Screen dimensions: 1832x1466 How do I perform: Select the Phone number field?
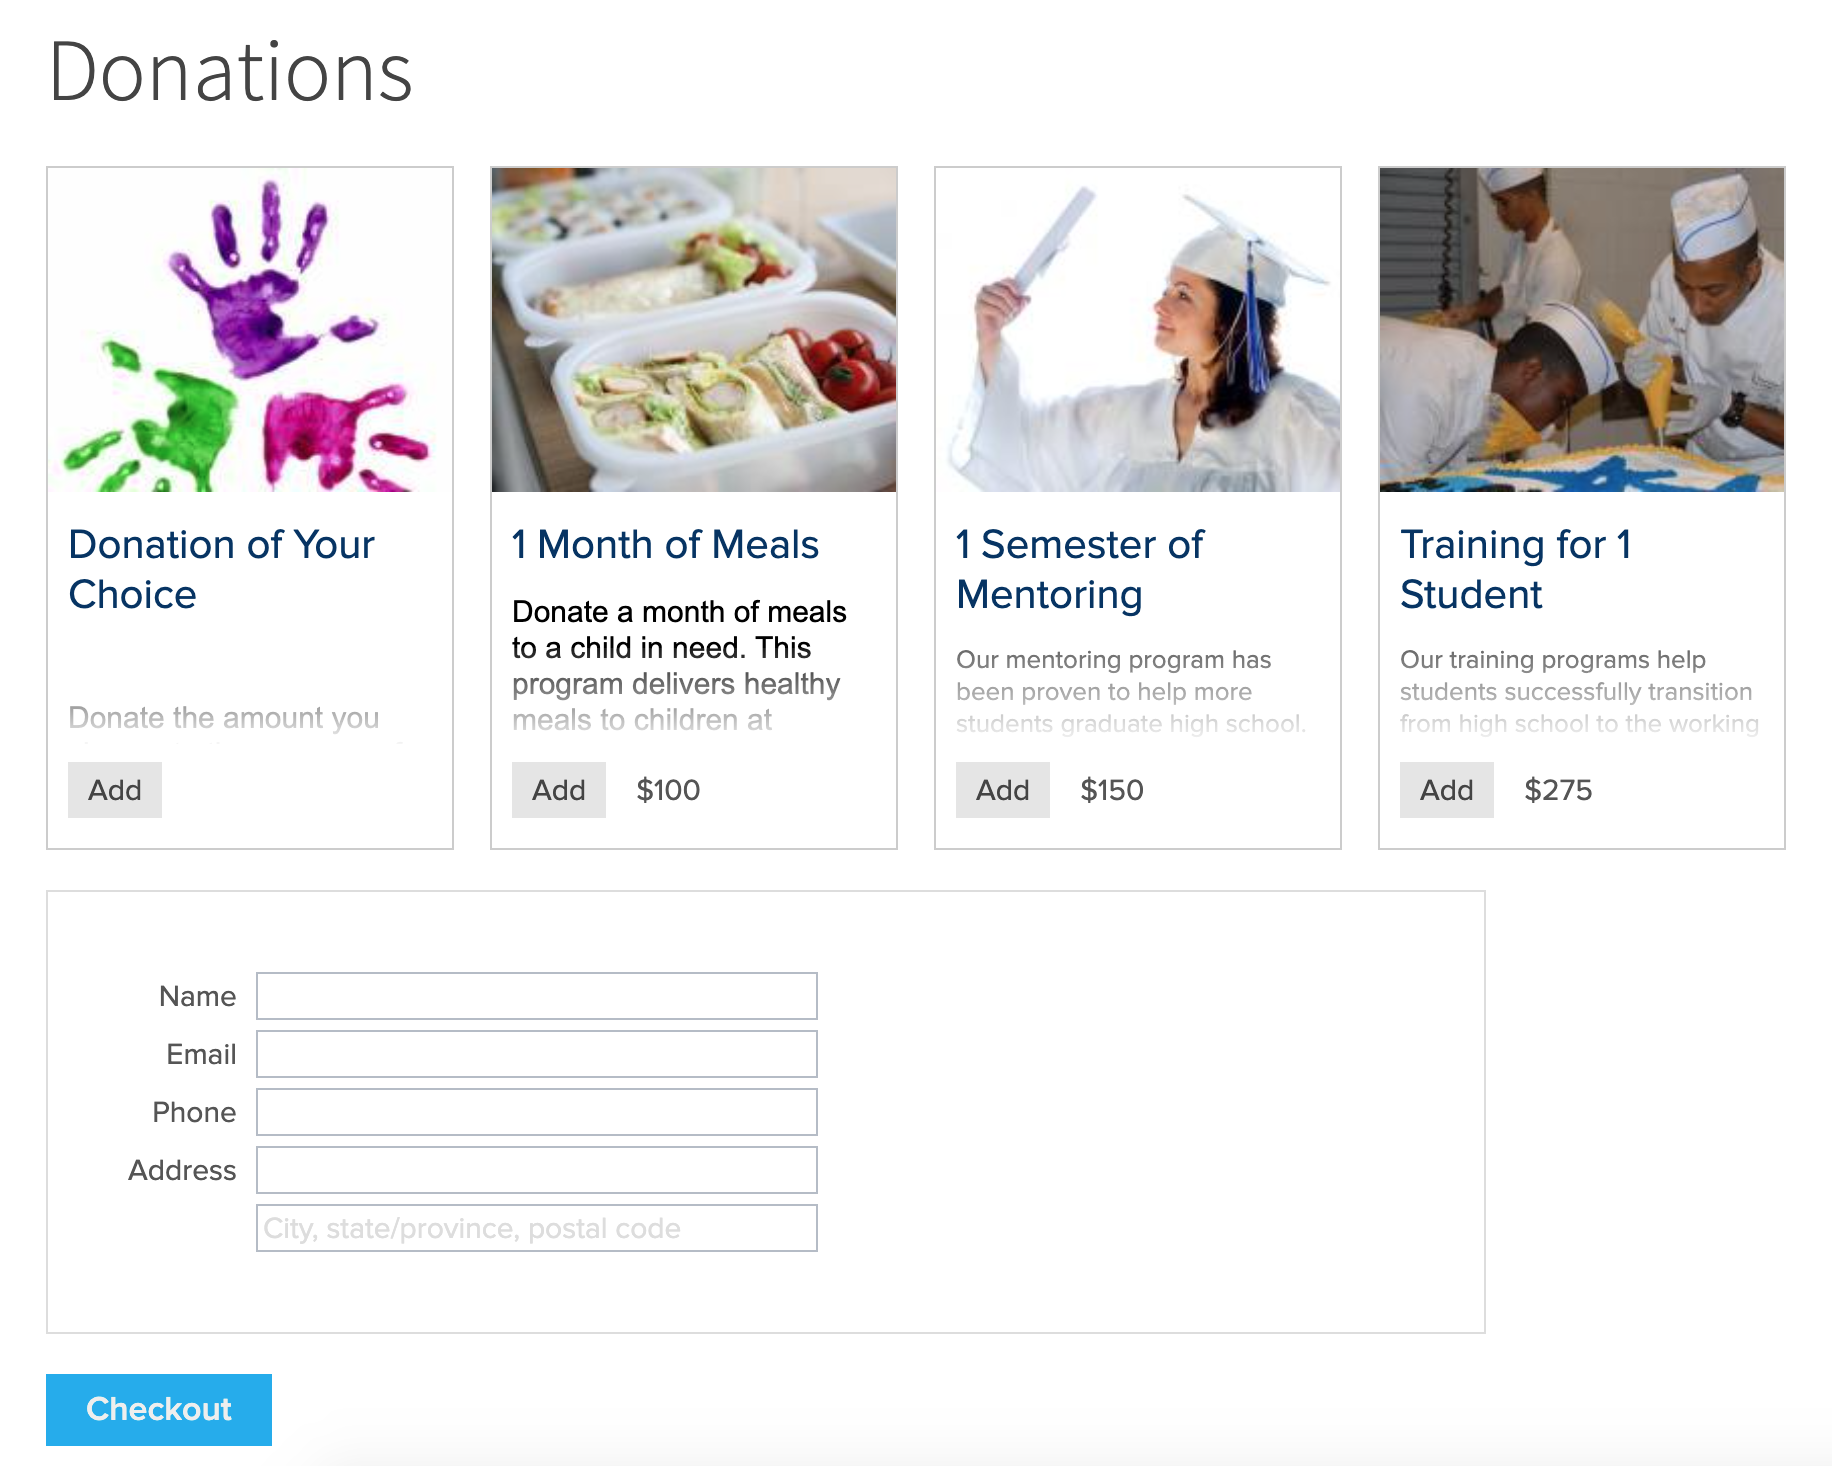point(537,1112)
